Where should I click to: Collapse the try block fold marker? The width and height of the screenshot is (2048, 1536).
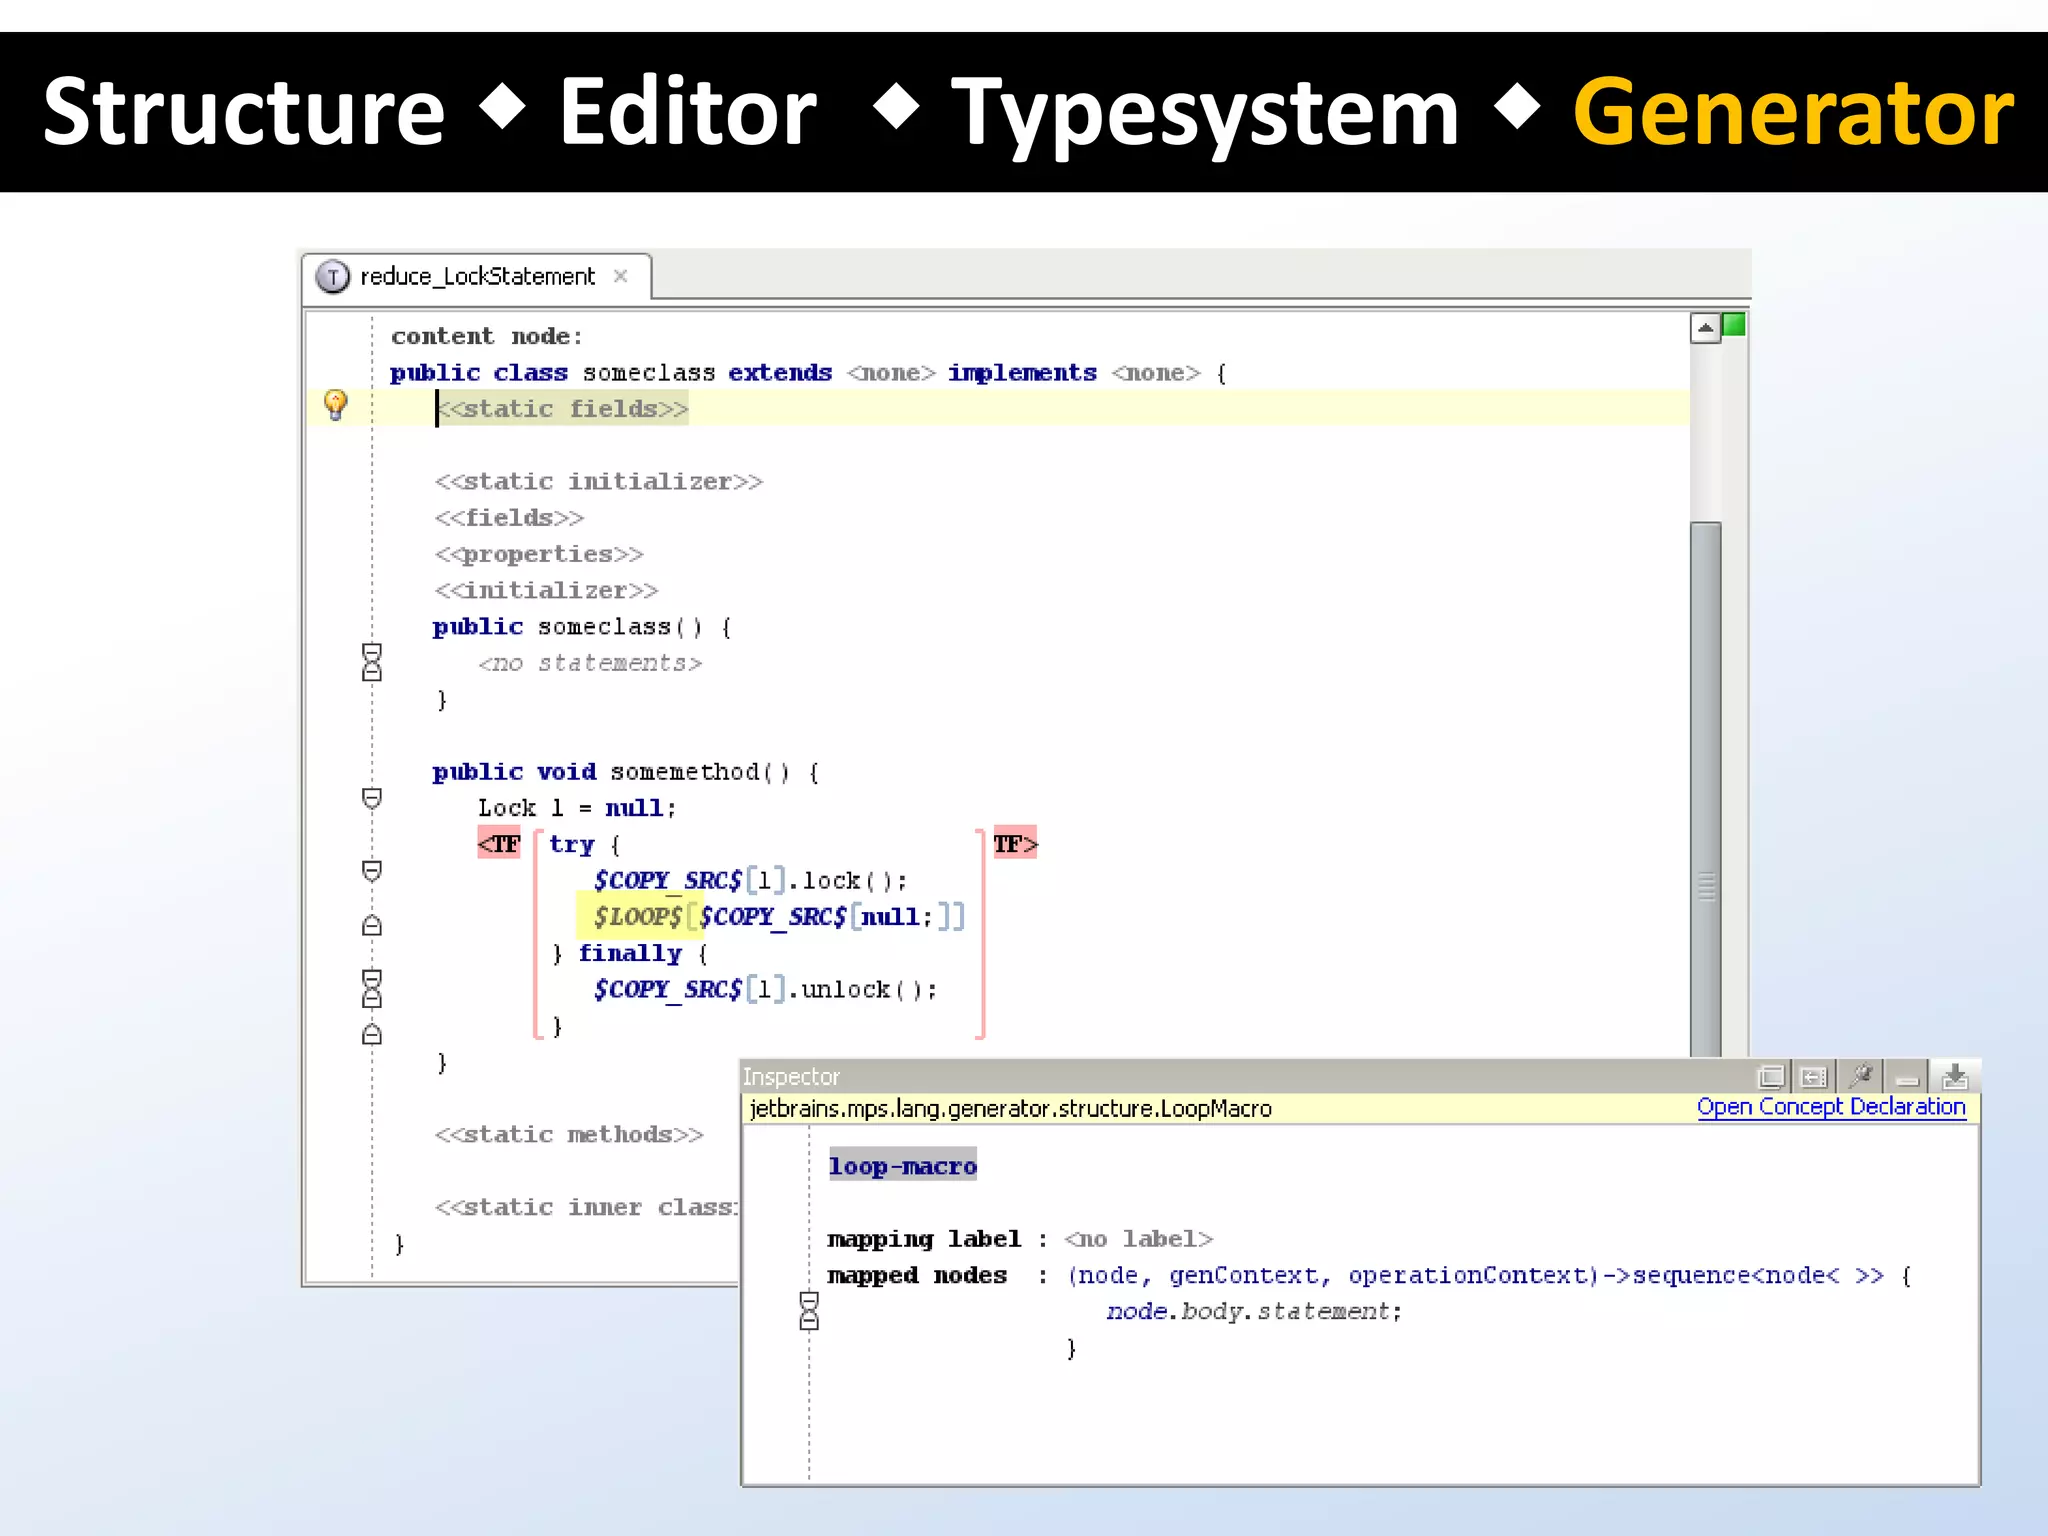(372, 871)
